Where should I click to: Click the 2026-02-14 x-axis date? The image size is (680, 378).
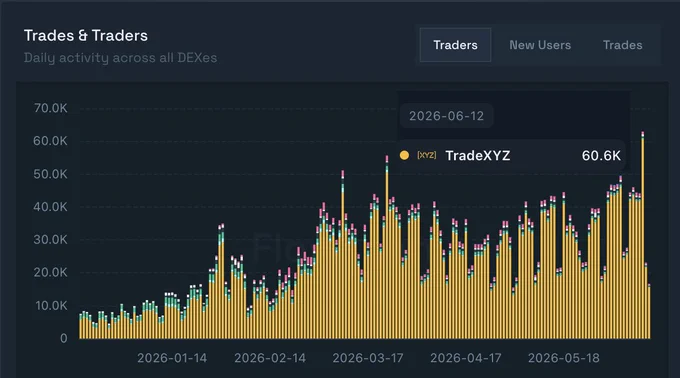(x=270, y=358)
